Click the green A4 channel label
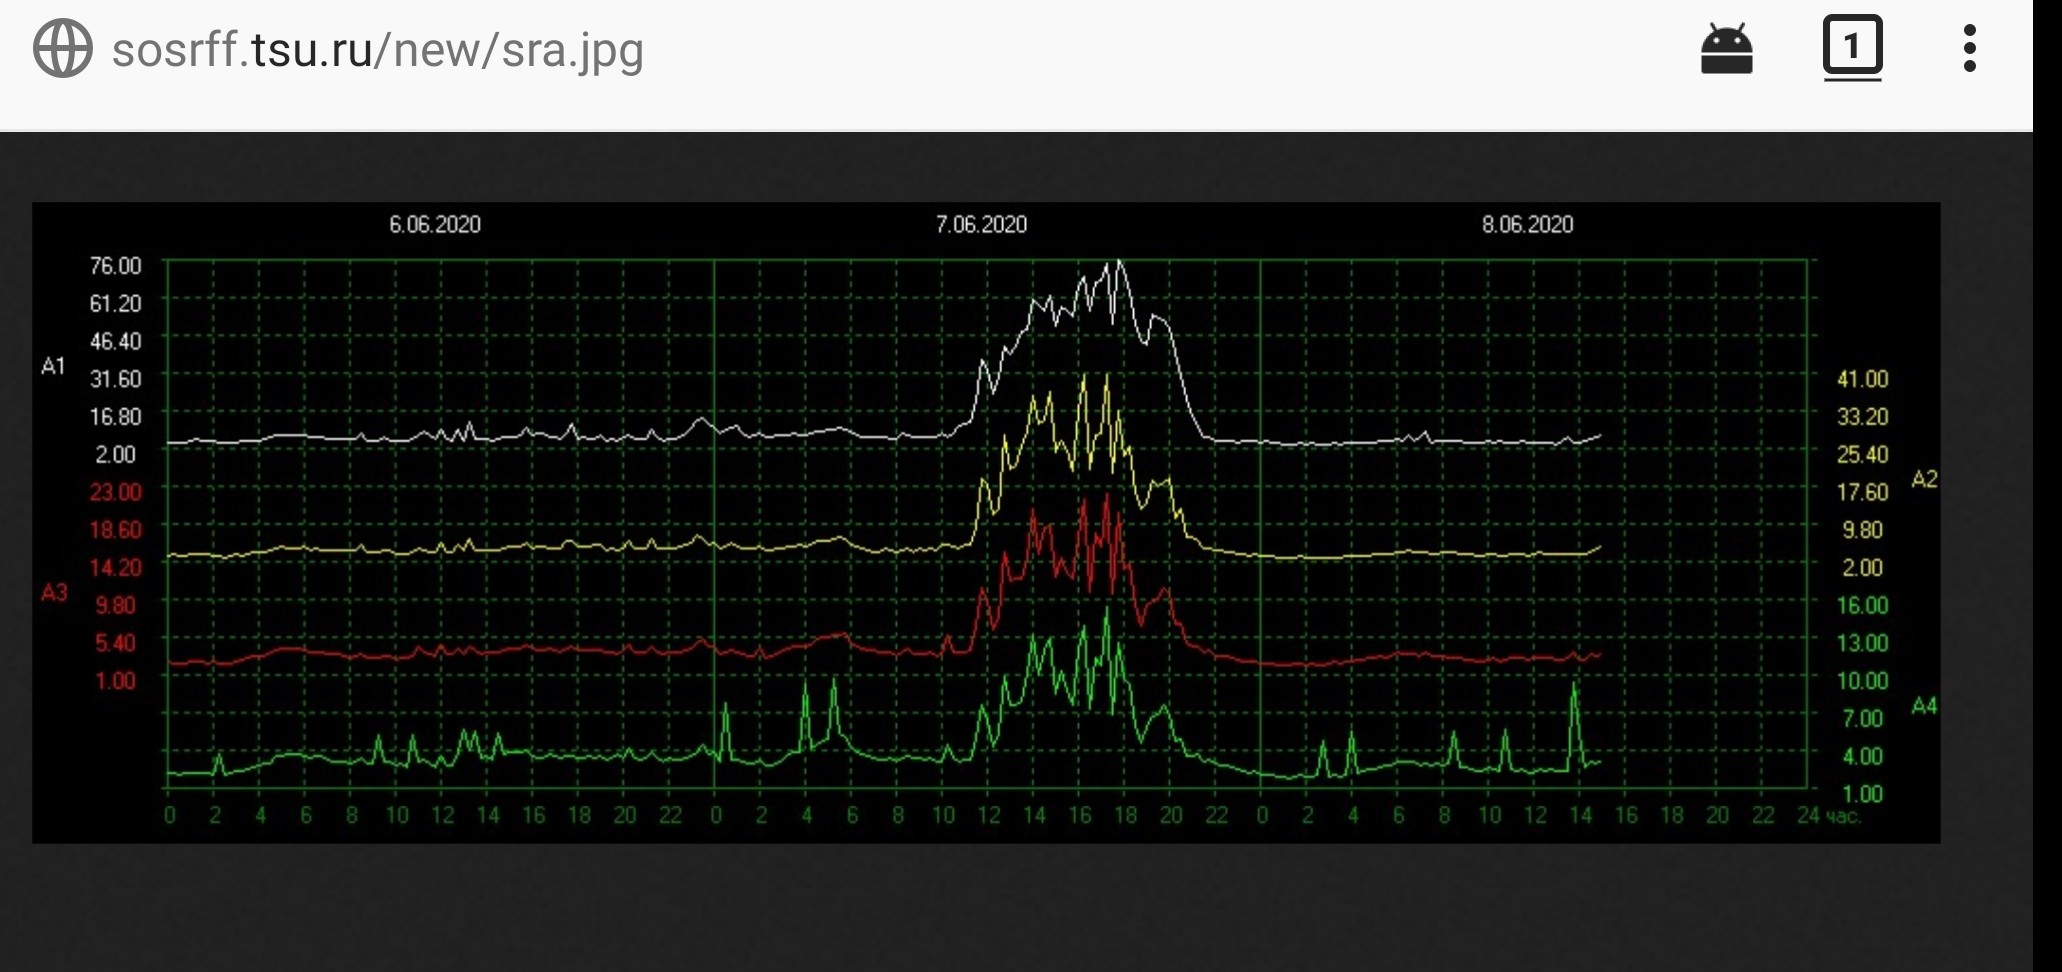The height and width of the screenshot is (972, 2062). pos(1924,707)
